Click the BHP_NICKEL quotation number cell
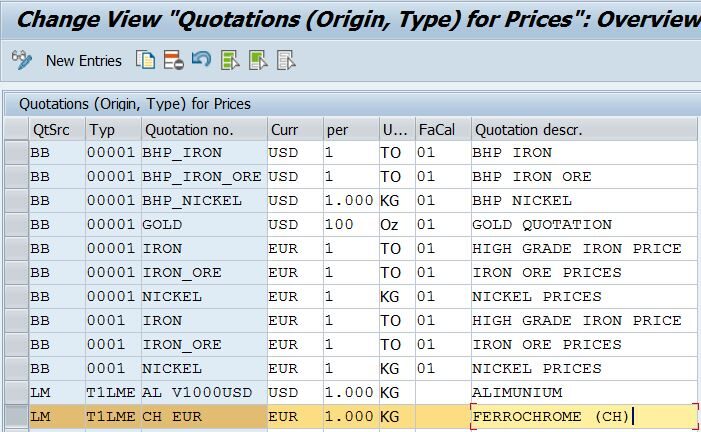This screenshot has height=432, width=701. coord(202,201)
